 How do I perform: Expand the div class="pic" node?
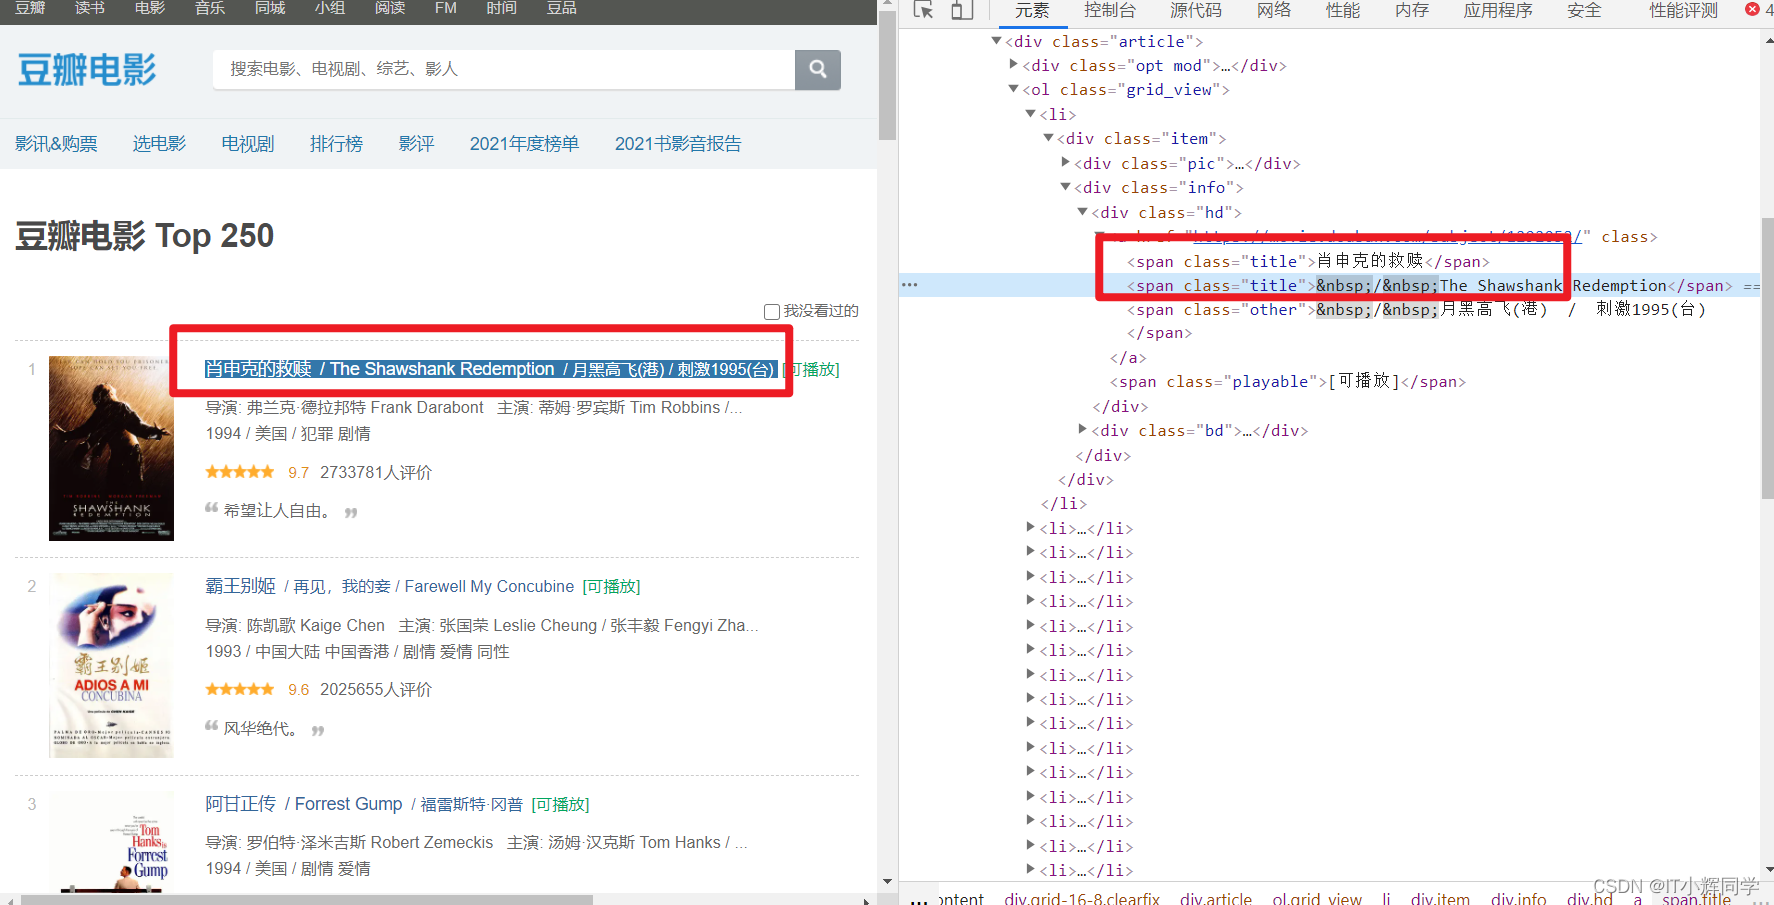[1065, 162]
